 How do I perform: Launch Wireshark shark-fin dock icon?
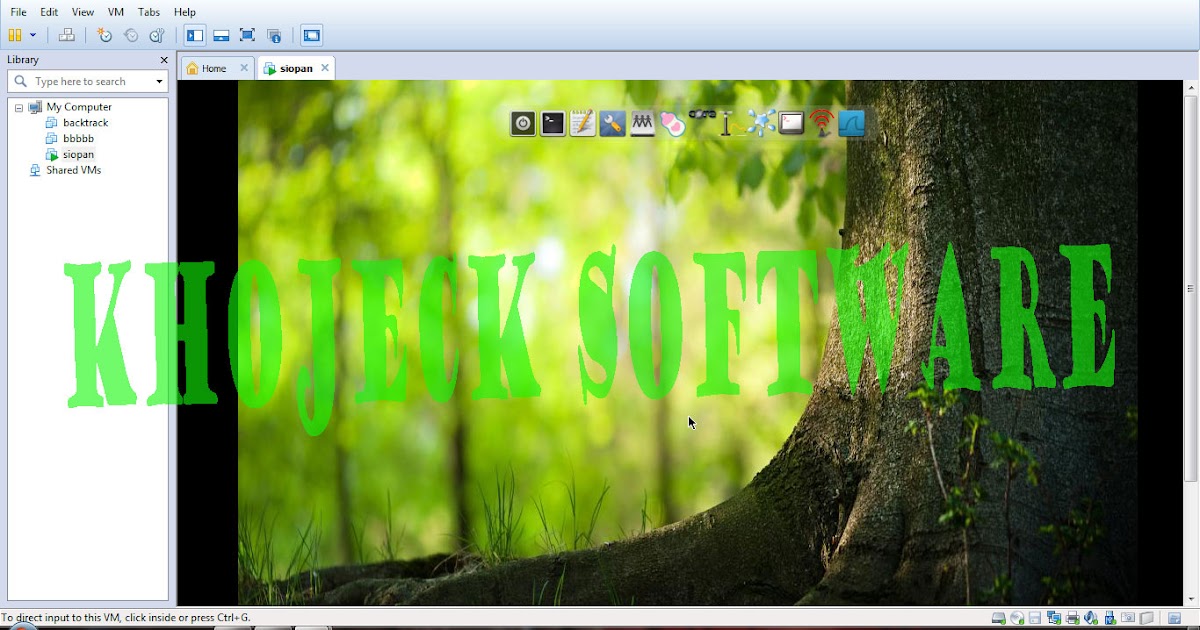[x=852, y=123]
